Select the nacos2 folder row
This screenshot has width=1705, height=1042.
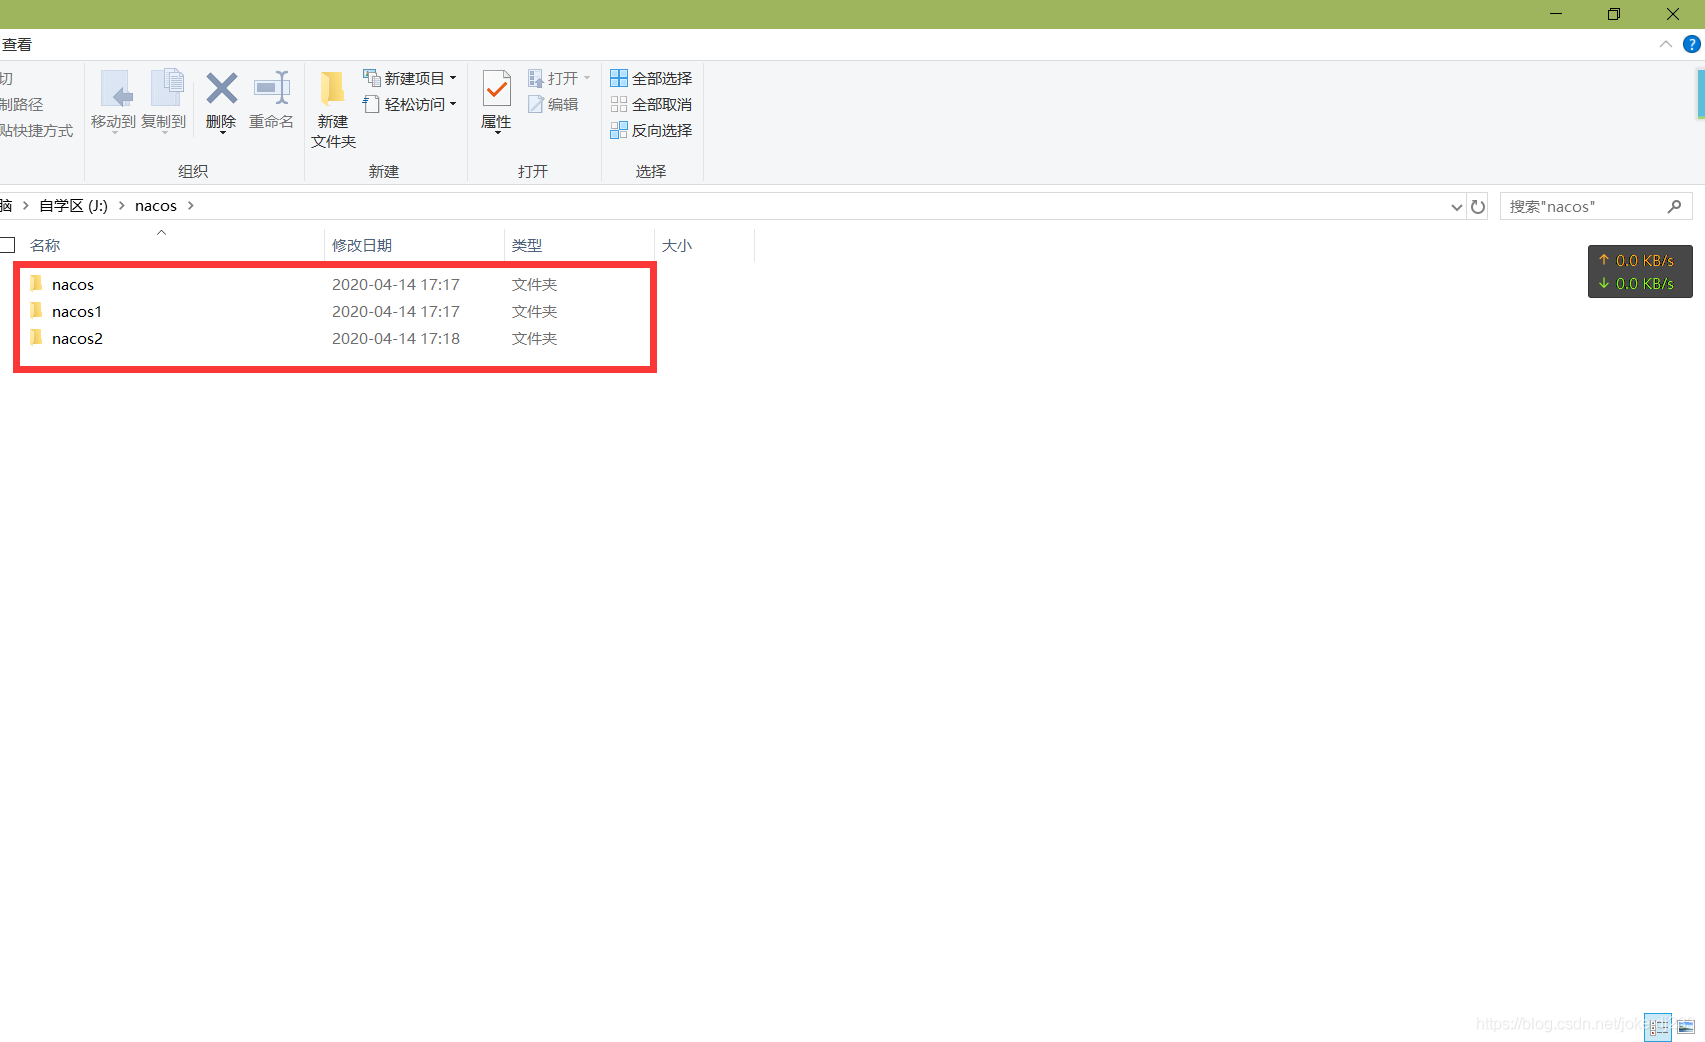338,338
